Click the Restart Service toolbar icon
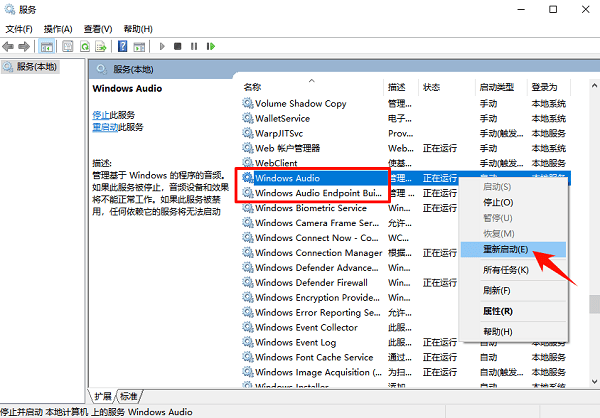Viewport: 600px width, 418px height. coord(211,46)
